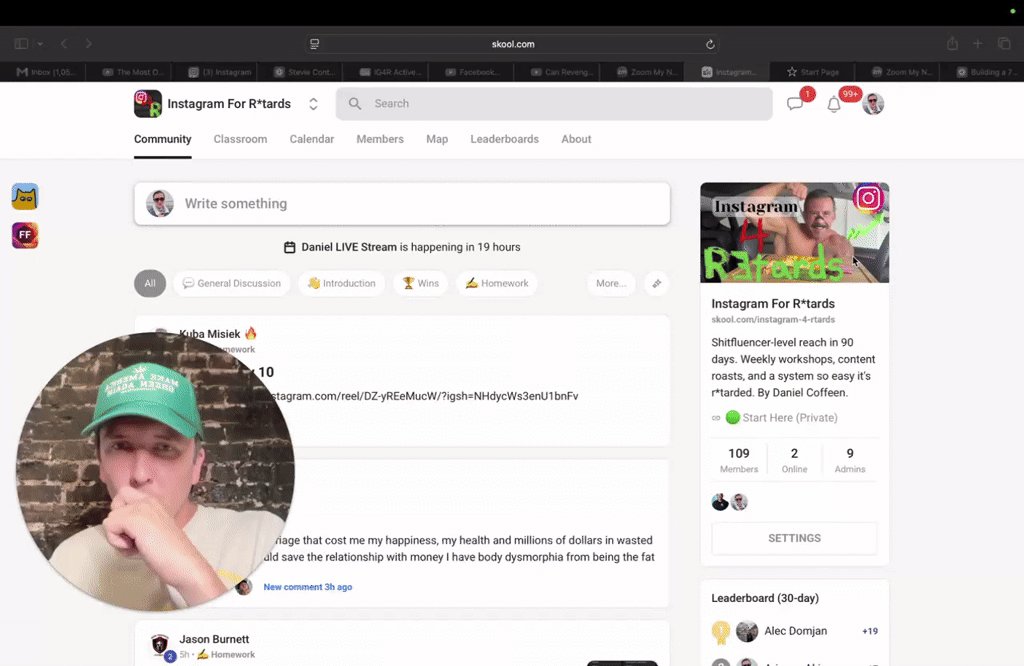This screenshot has width=1024, height=666.
Task: Switch to the FF community sidebar icon
Action: 25,235
